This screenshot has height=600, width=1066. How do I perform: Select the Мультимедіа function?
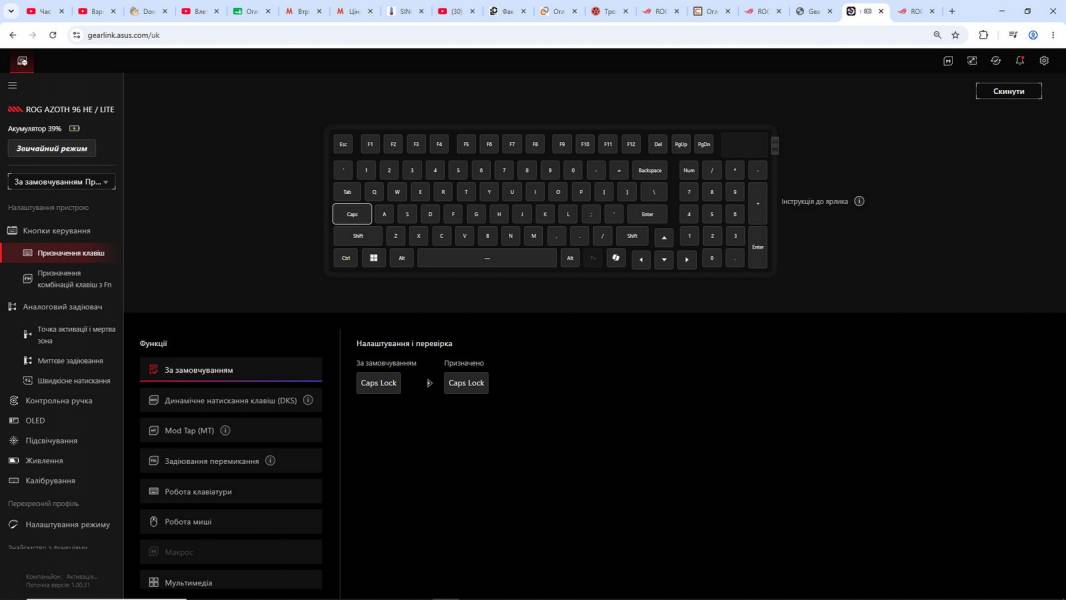230,582
